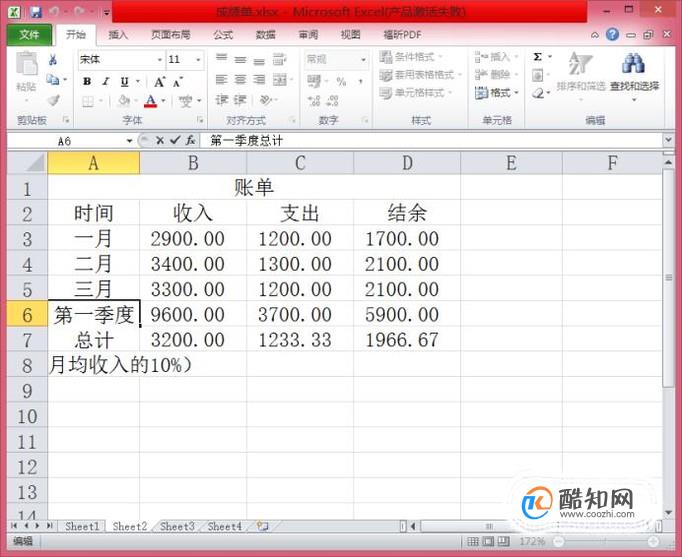Click the Increase Indent icon
Screen dimensions: 682x557
click(241, 100)
